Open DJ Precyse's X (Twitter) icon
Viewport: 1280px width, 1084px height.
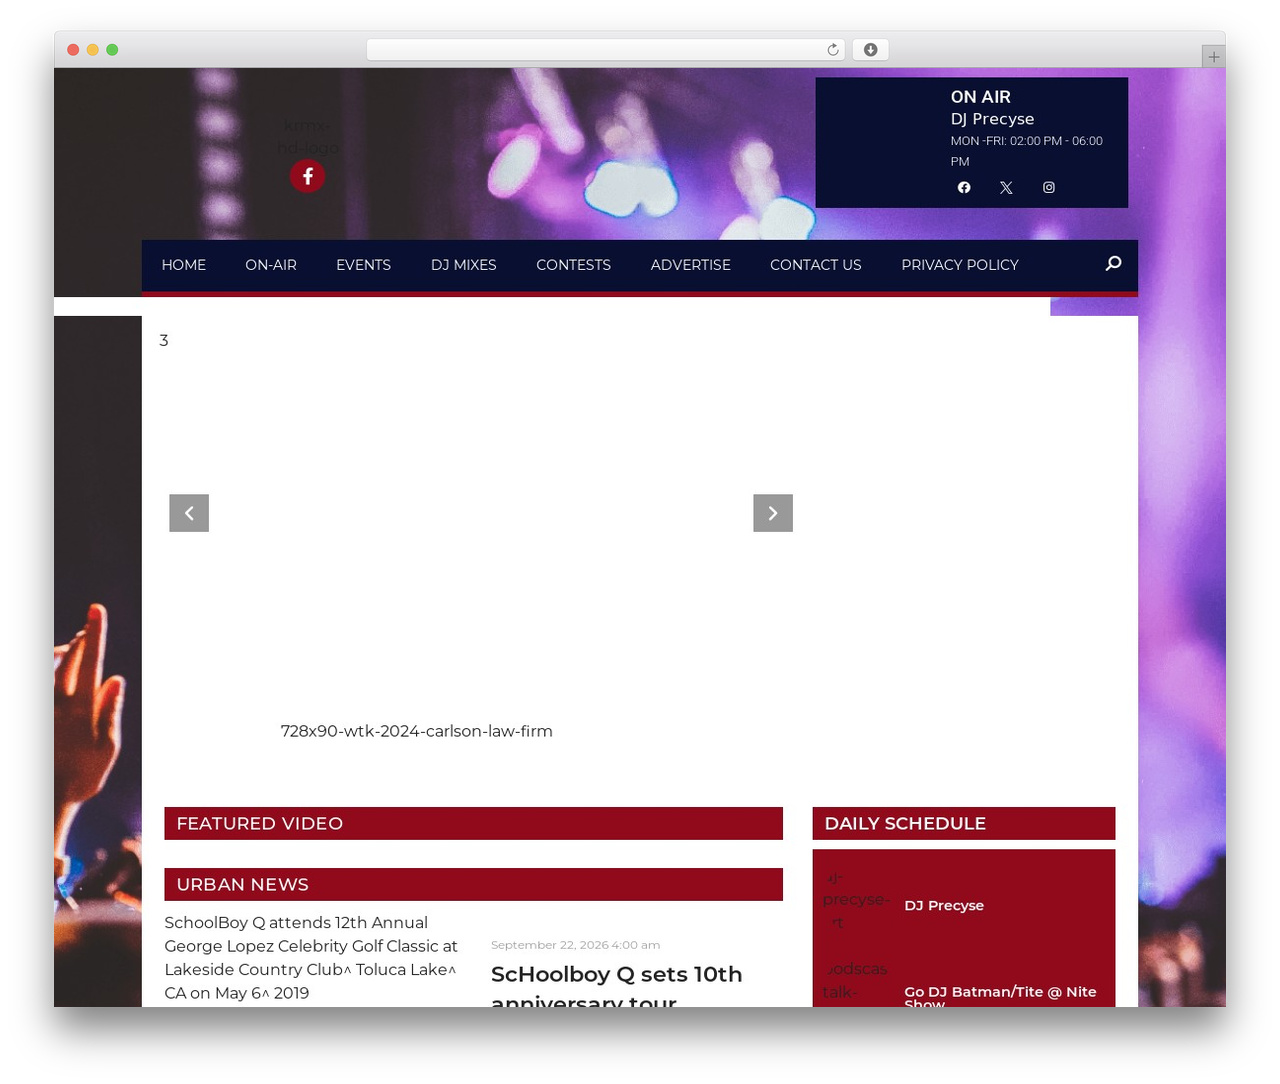coord(1006,188)
